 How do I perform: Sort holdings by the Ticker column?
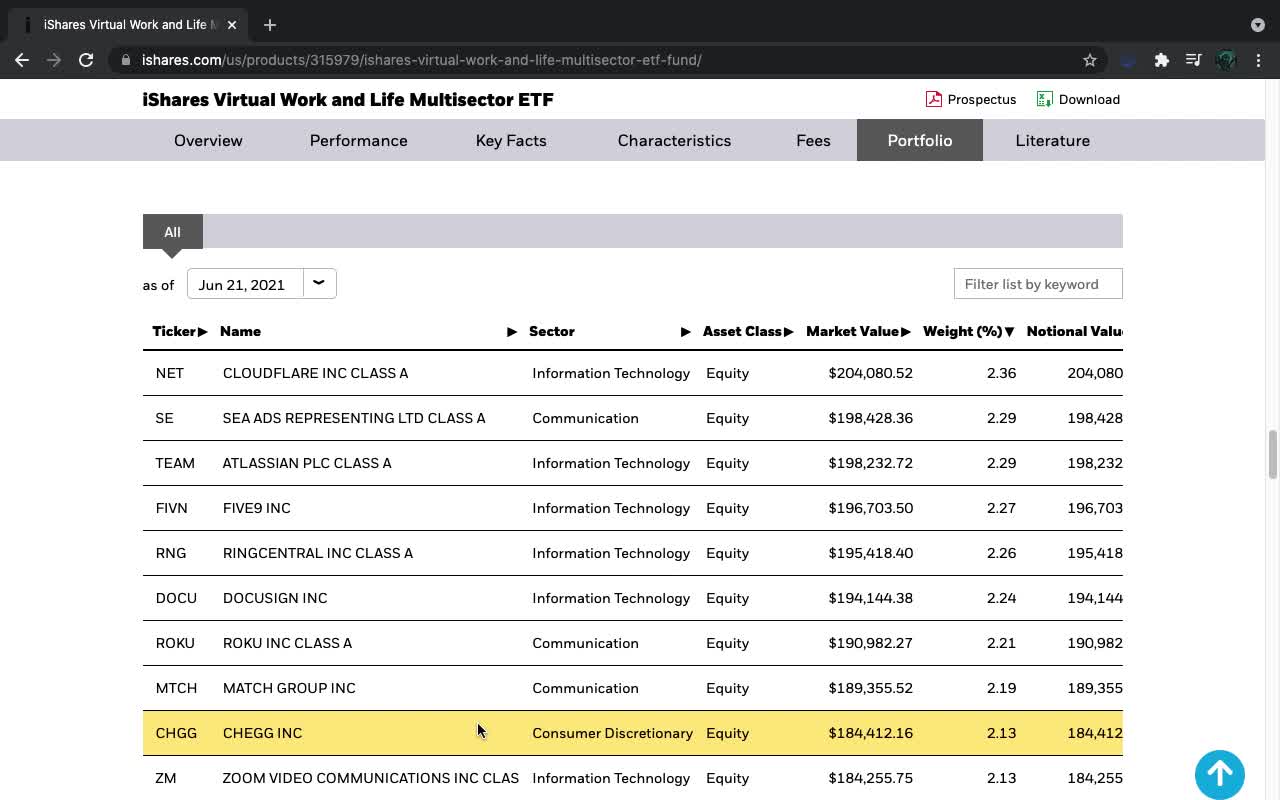[x=179, y=331]
